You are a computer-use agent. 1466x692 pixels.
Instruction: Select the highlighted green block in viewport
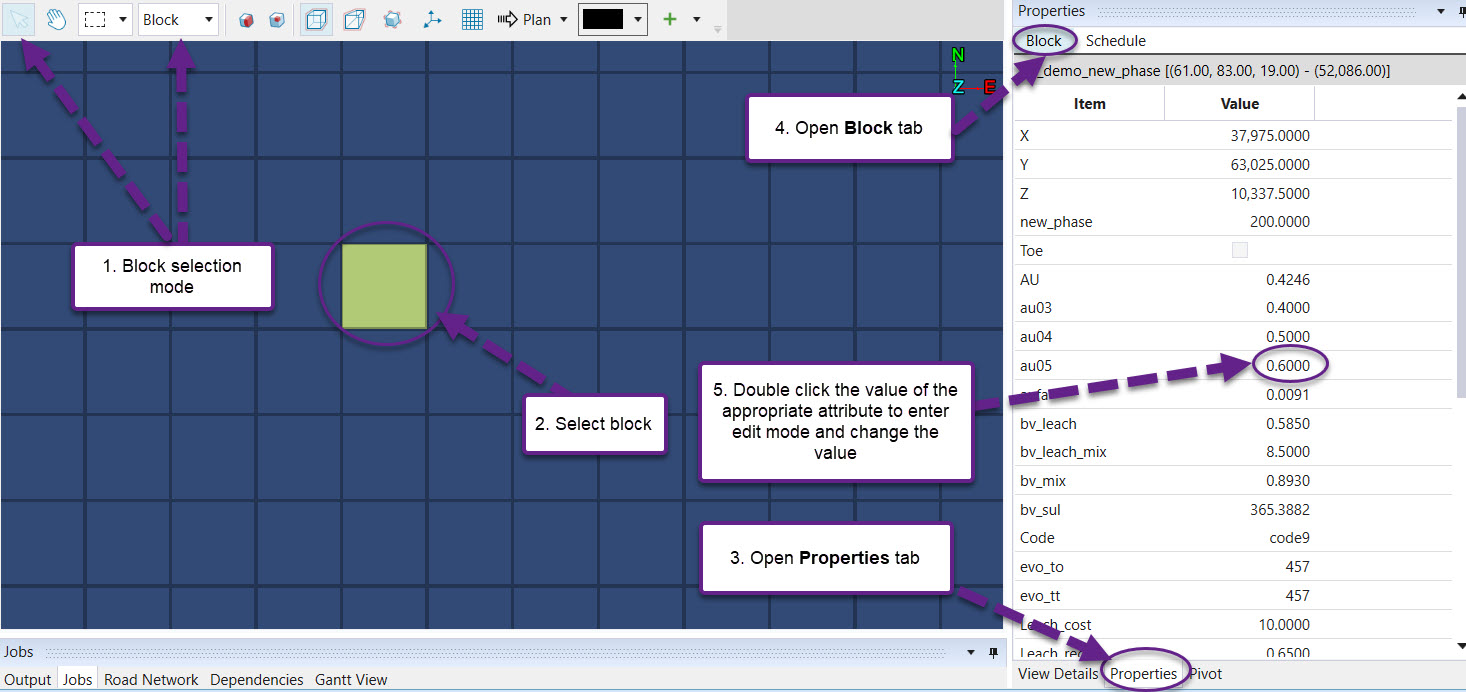384,286
